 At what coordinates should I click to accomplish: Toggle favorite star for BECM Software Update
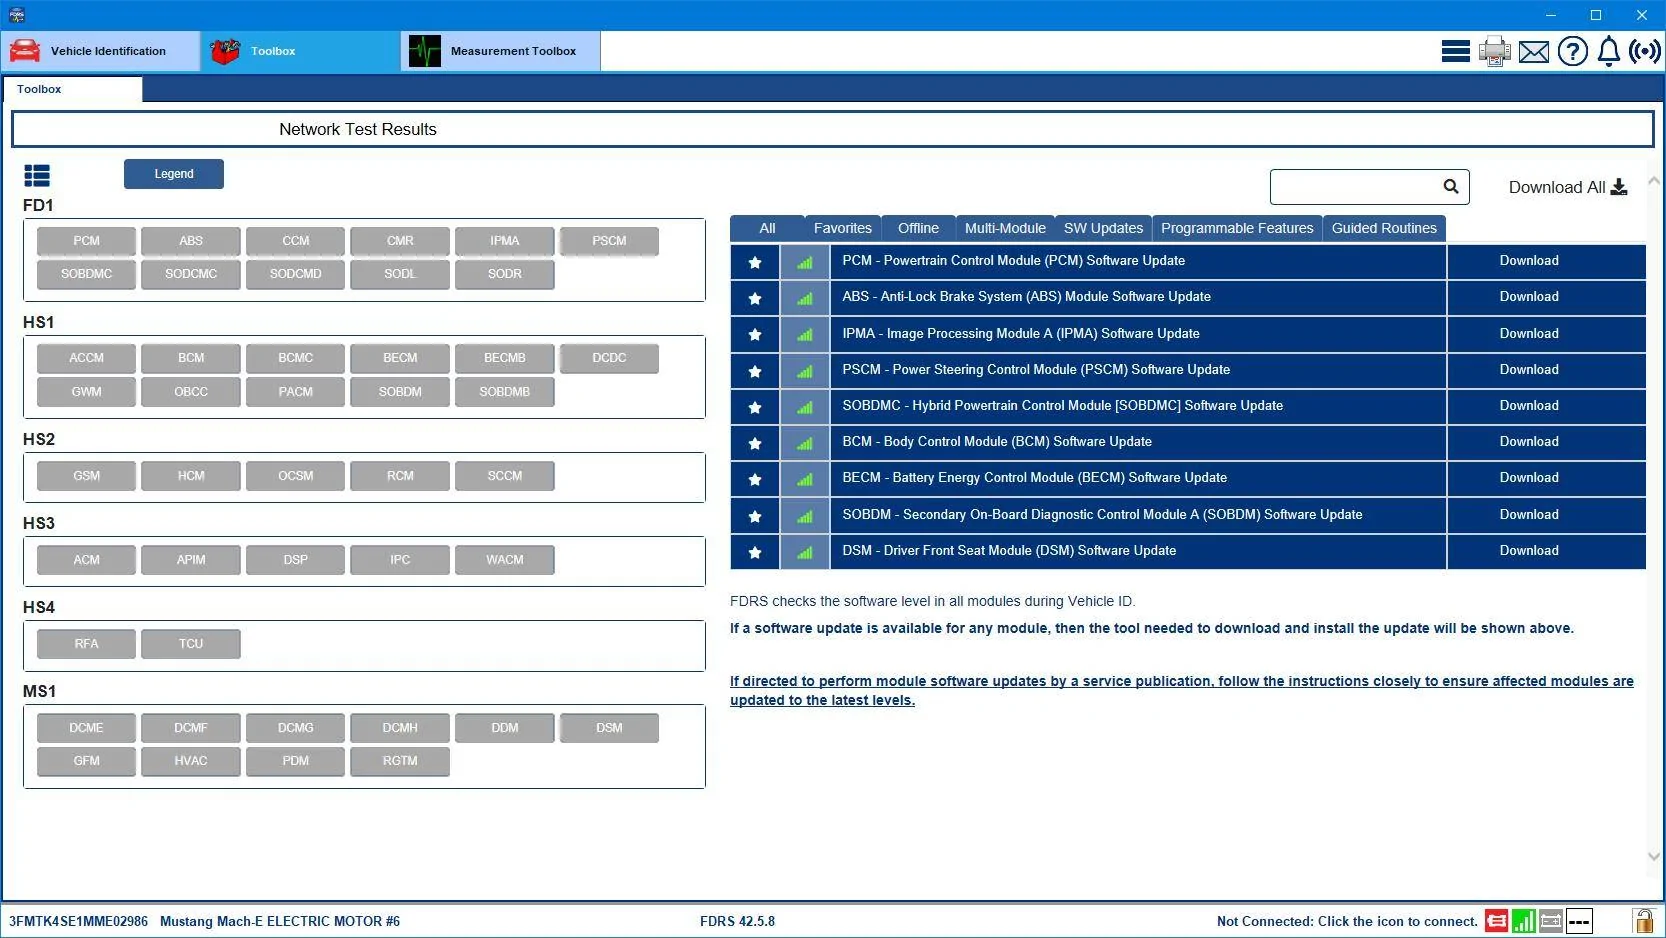pyautogui.click(x=755, y=479)
